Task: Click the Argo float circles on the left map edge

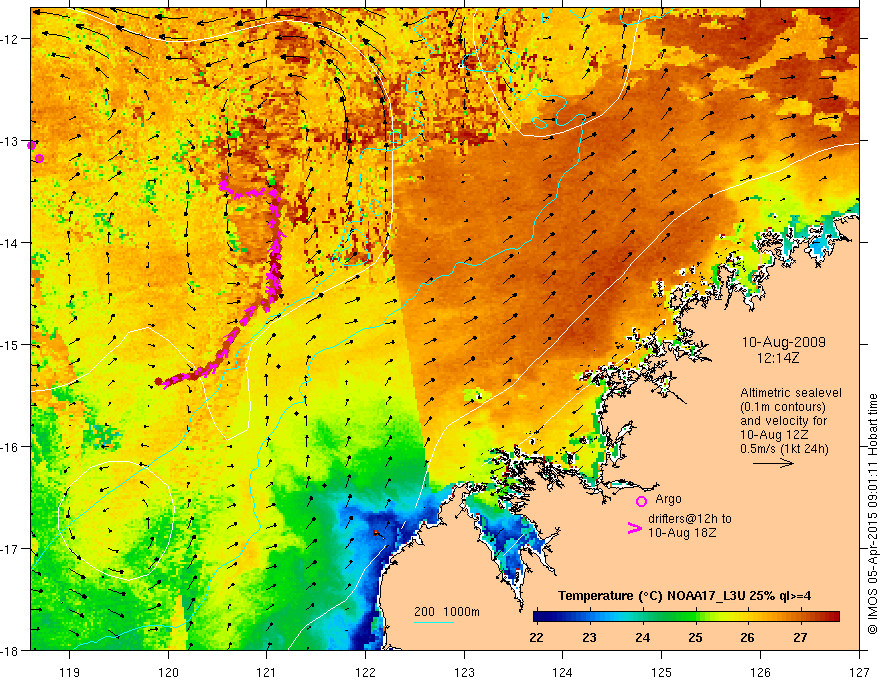Action: 35,152
